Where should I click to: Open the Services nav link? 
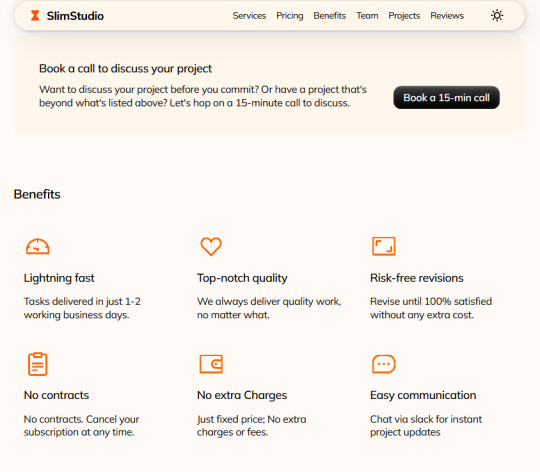[249, 16]
